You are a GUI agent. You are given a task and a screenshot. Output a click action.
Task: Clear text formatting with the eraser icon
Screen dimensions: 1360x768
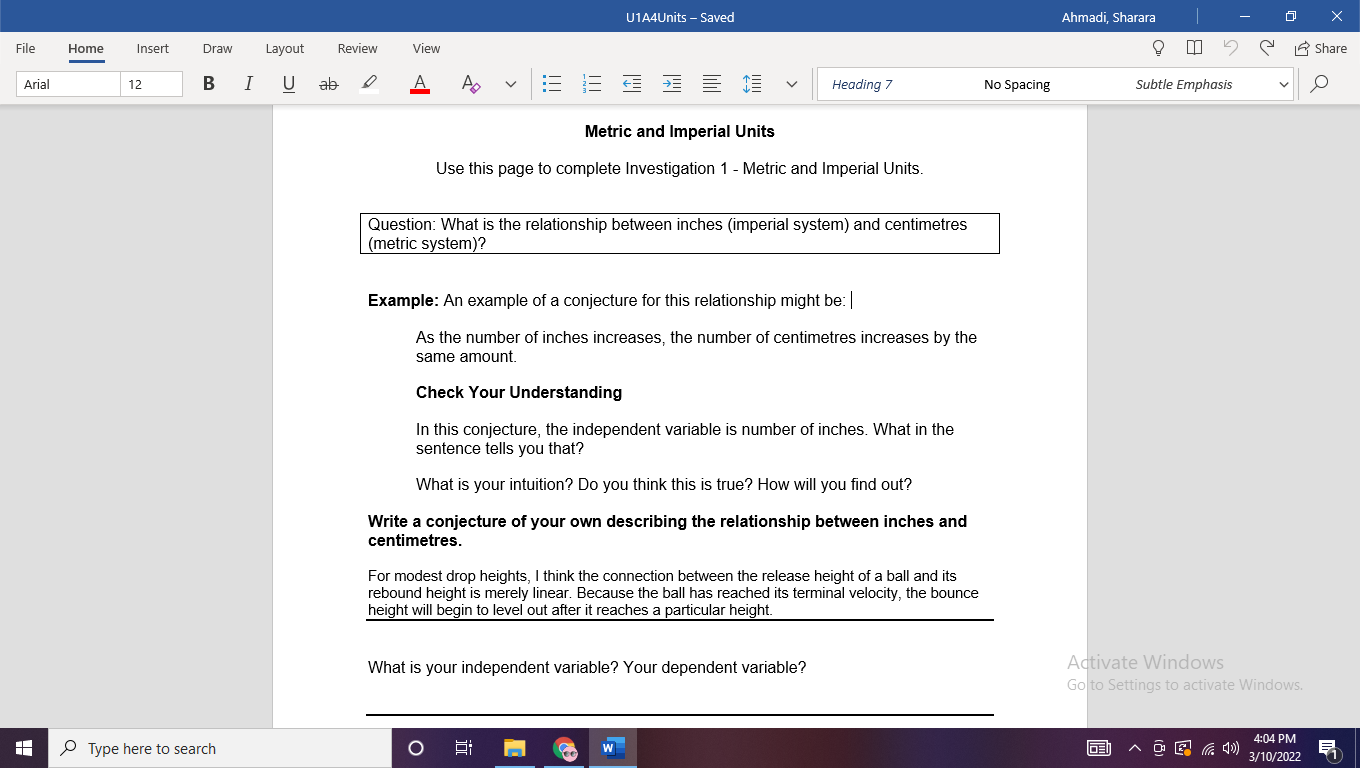click(x=471, y=84)
